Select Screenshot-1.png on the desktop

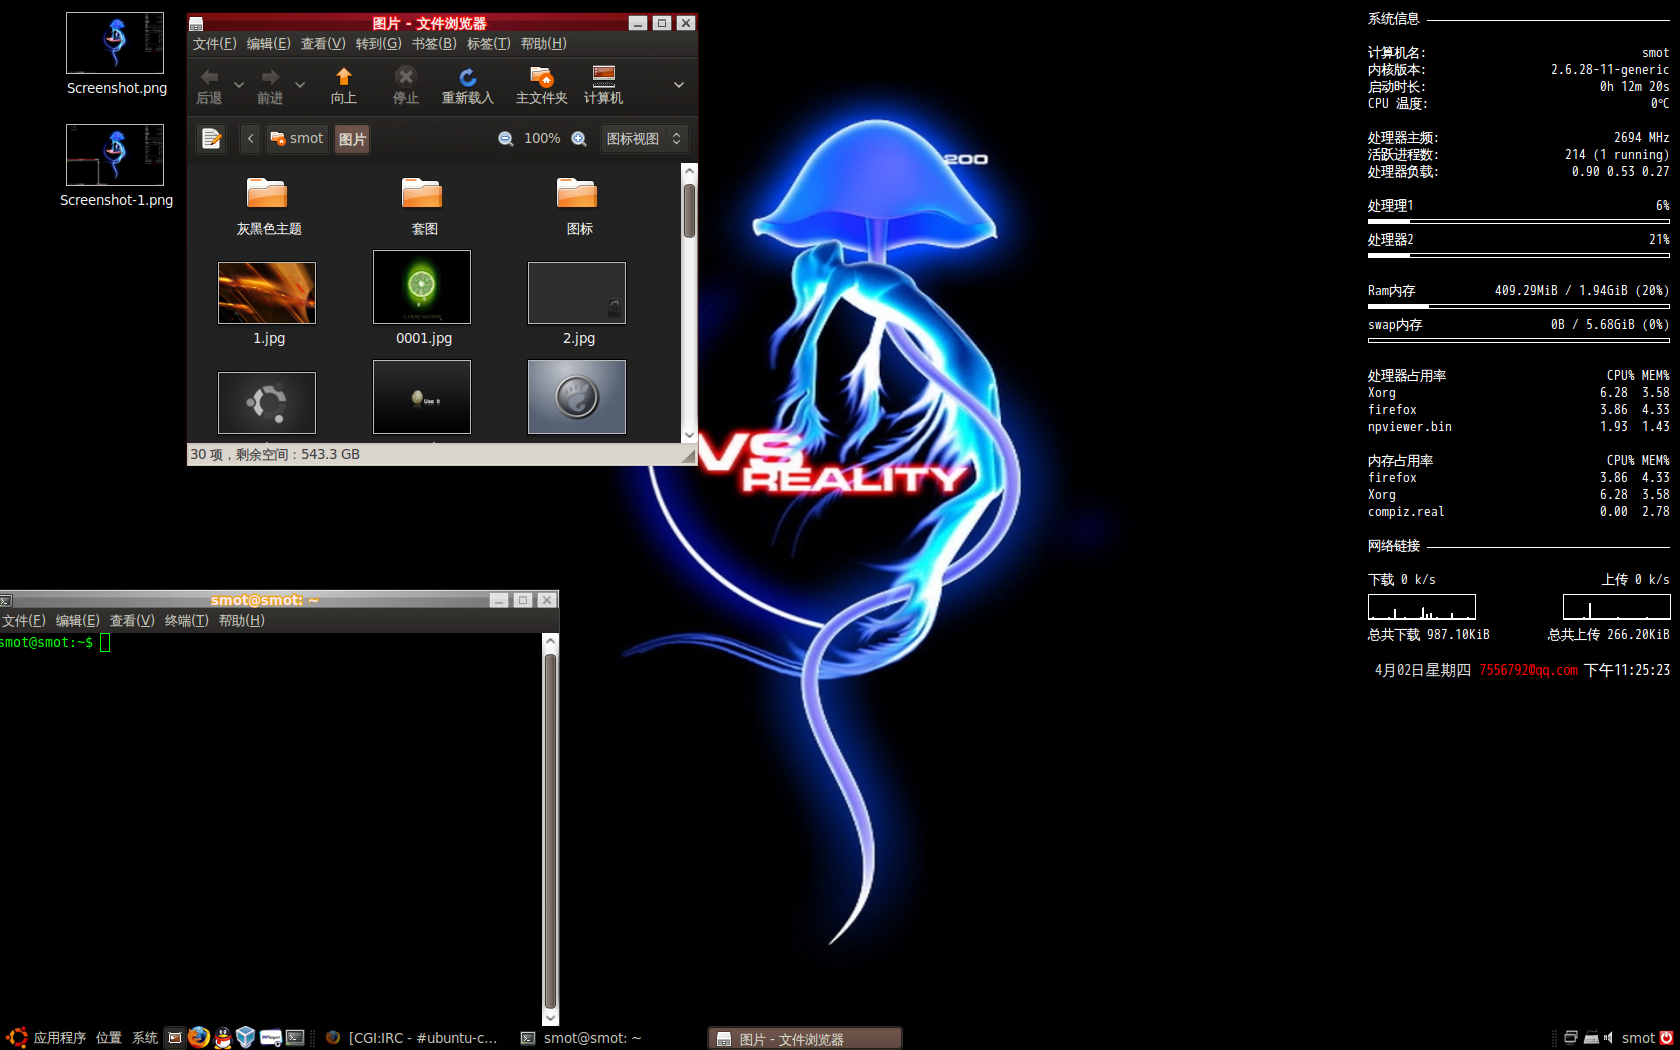pos(115,166)
